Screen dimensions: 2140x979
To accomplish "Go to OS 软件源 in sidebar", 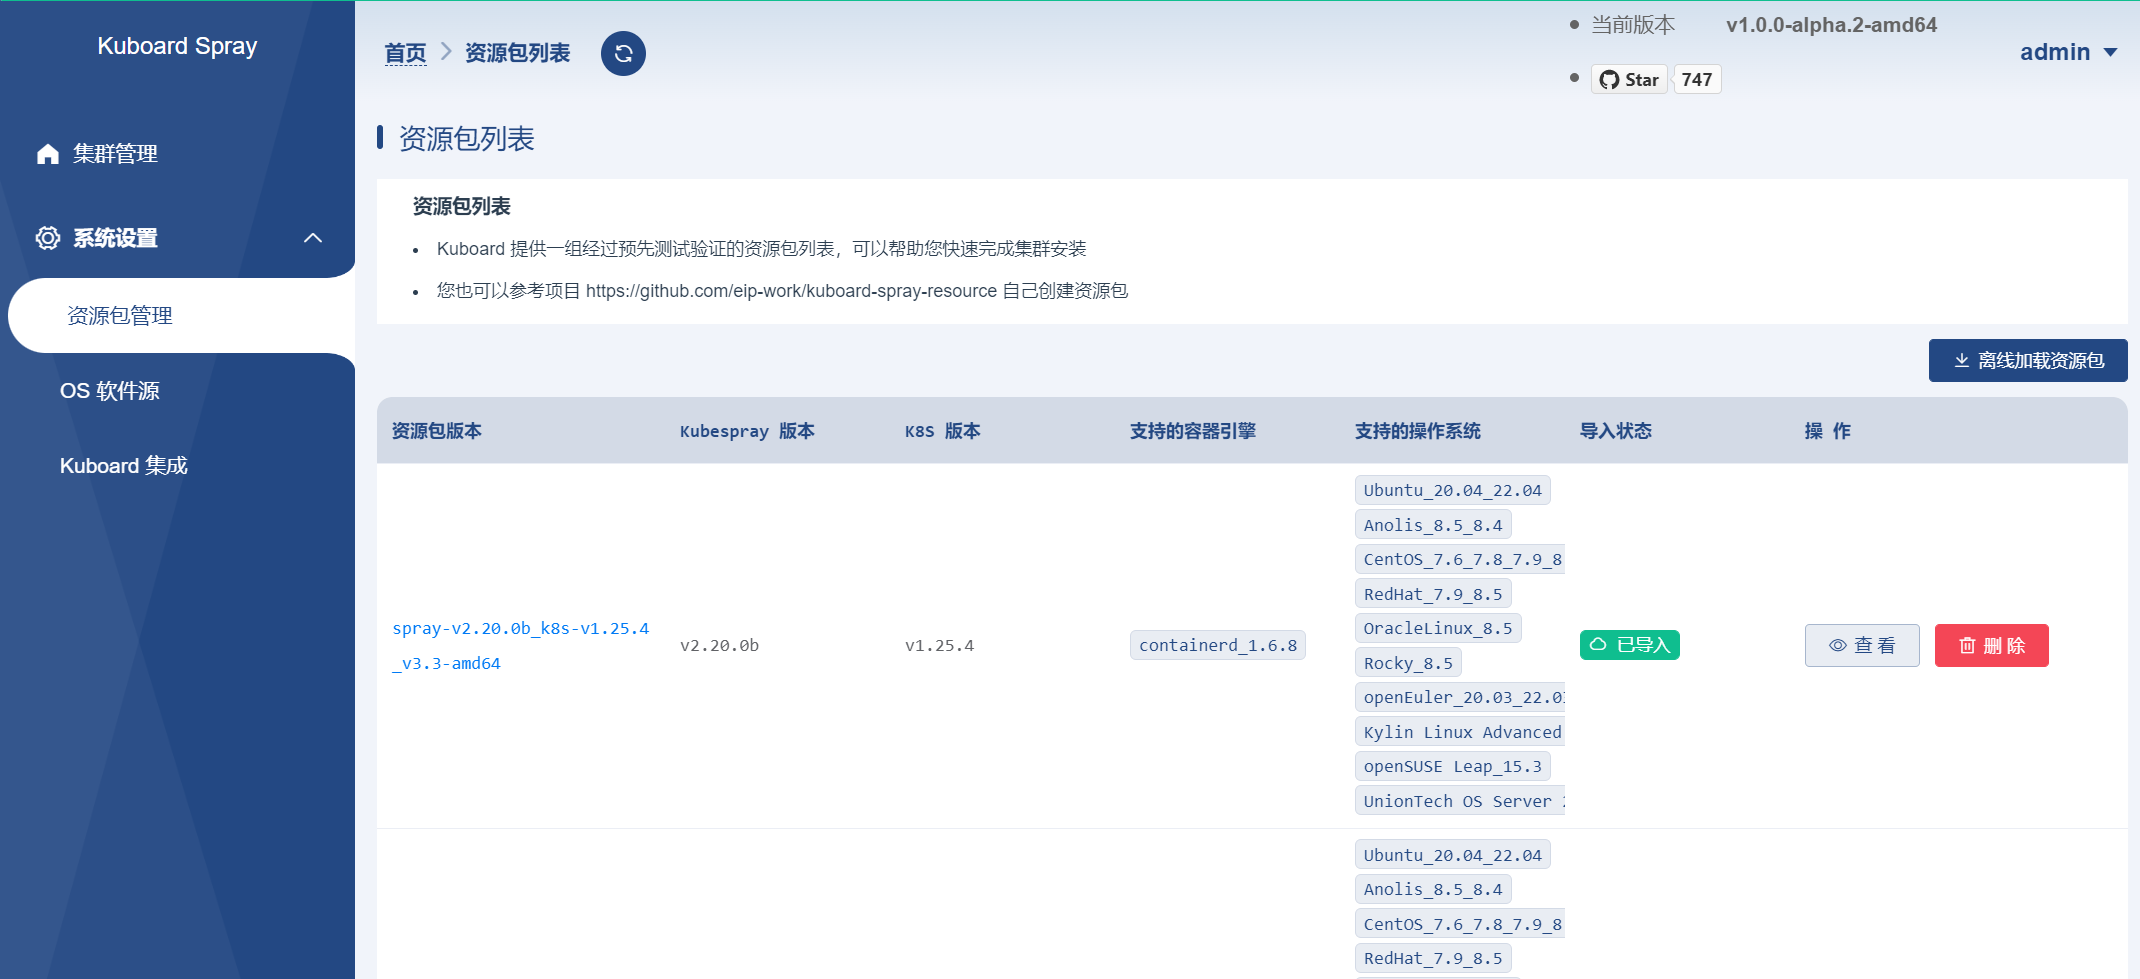I will [110, 391].
